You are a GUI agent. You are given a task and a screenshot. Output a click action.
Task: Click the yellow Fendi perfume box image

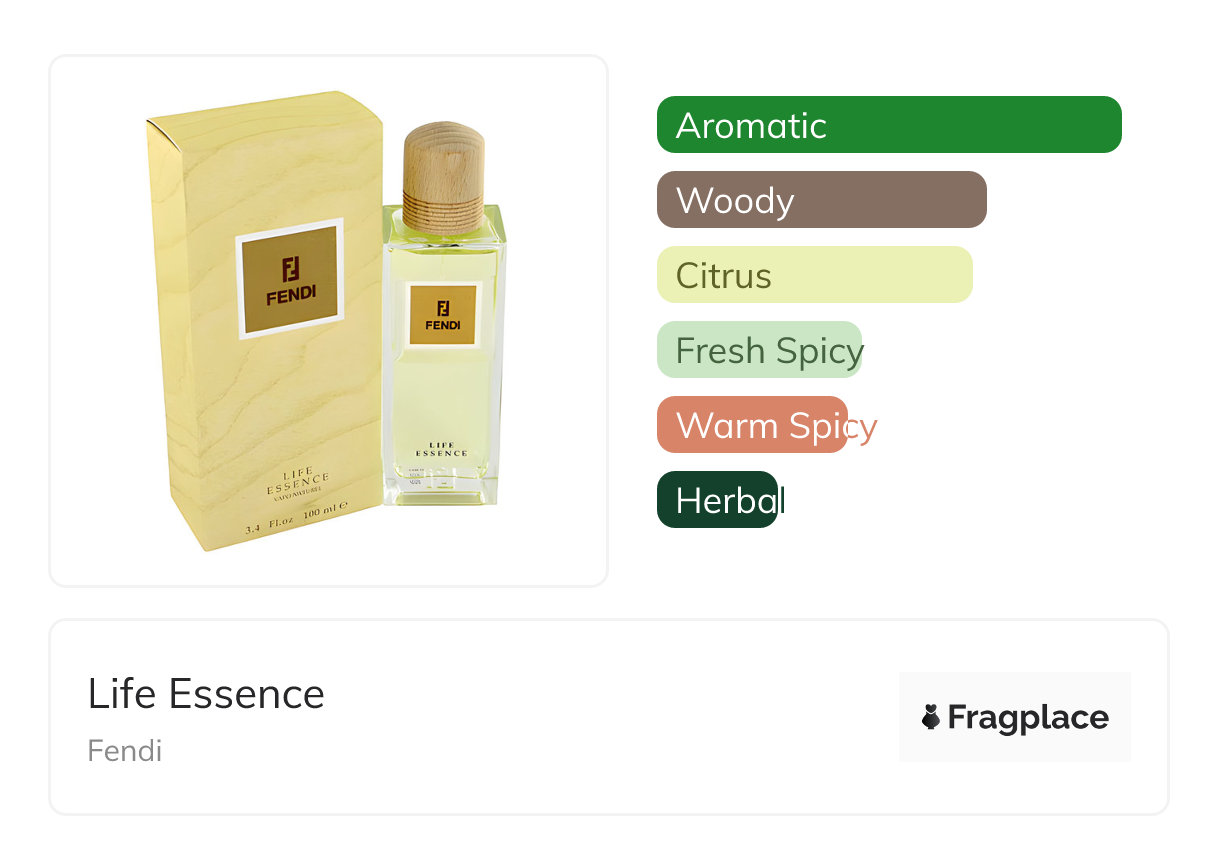[x=265, y=321]
